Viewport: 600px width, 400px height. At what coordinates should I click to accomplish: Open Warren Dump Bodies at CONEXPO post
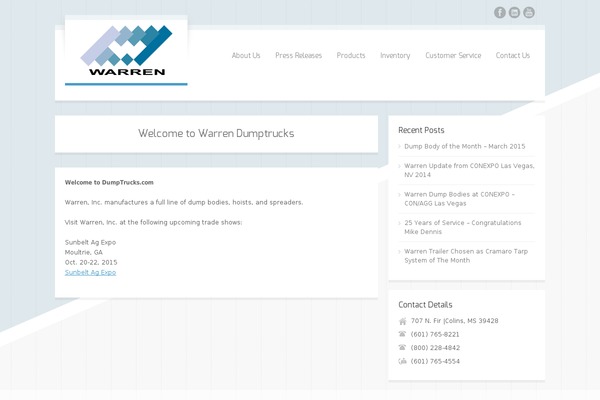tap(460, 199)
